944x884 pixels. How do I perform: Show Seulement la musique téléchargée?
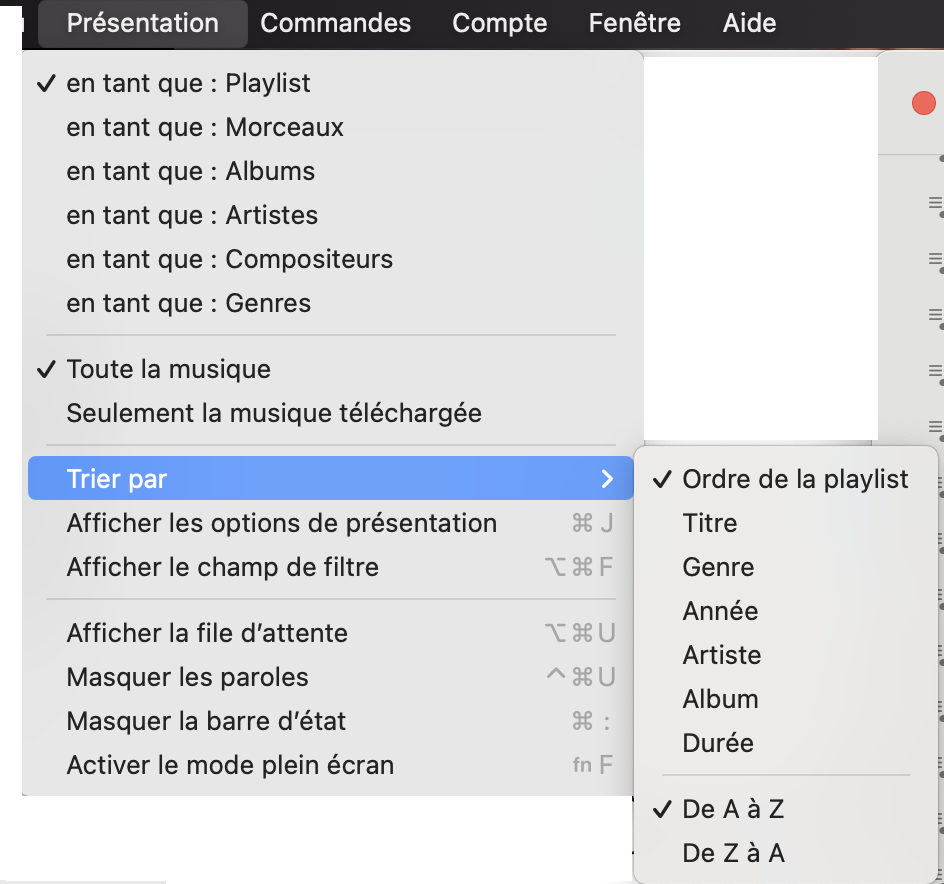pyautogui.click(x=274, y=413)
